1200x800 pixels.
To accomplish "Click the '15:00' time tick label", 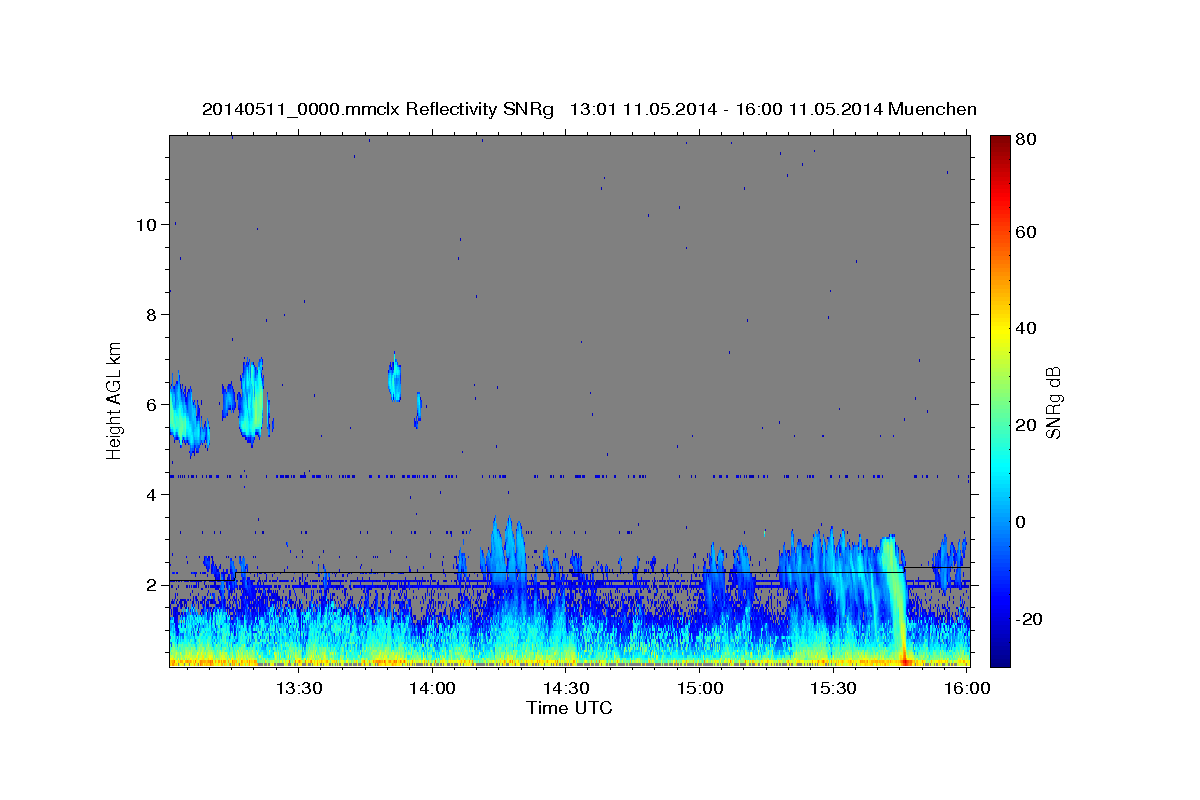I will click(x=700, y=688).
